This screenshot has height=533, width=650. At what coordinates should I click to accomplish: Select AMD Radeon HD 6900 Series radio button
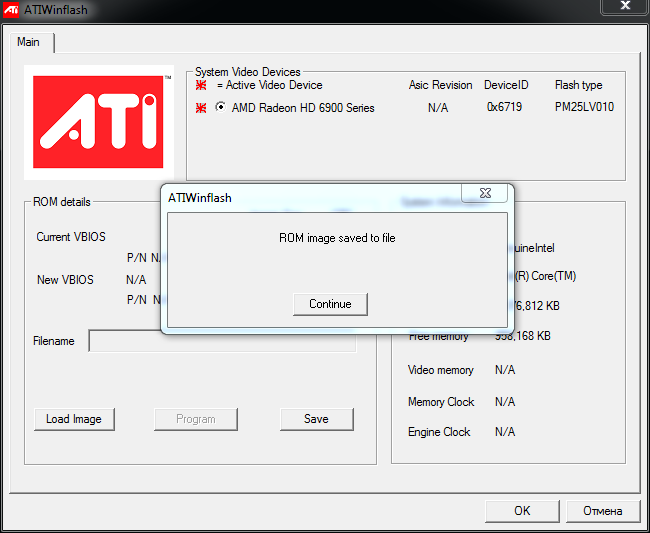coord(221,107)
